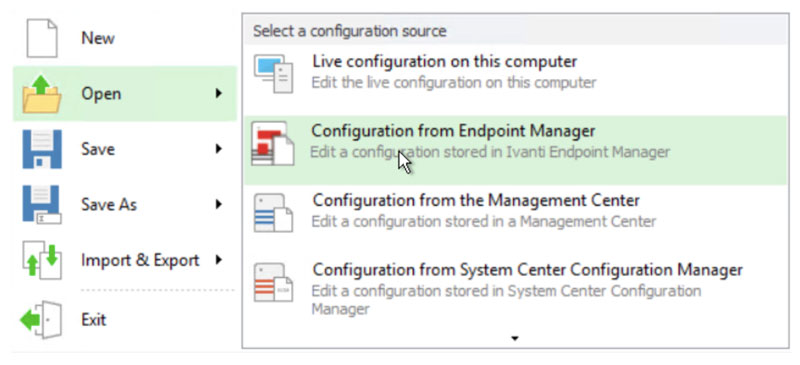This screenshot has width=800, height=365.
Task: Expand the Import & Export submenu arrow
Action: [x=218, y=260]
